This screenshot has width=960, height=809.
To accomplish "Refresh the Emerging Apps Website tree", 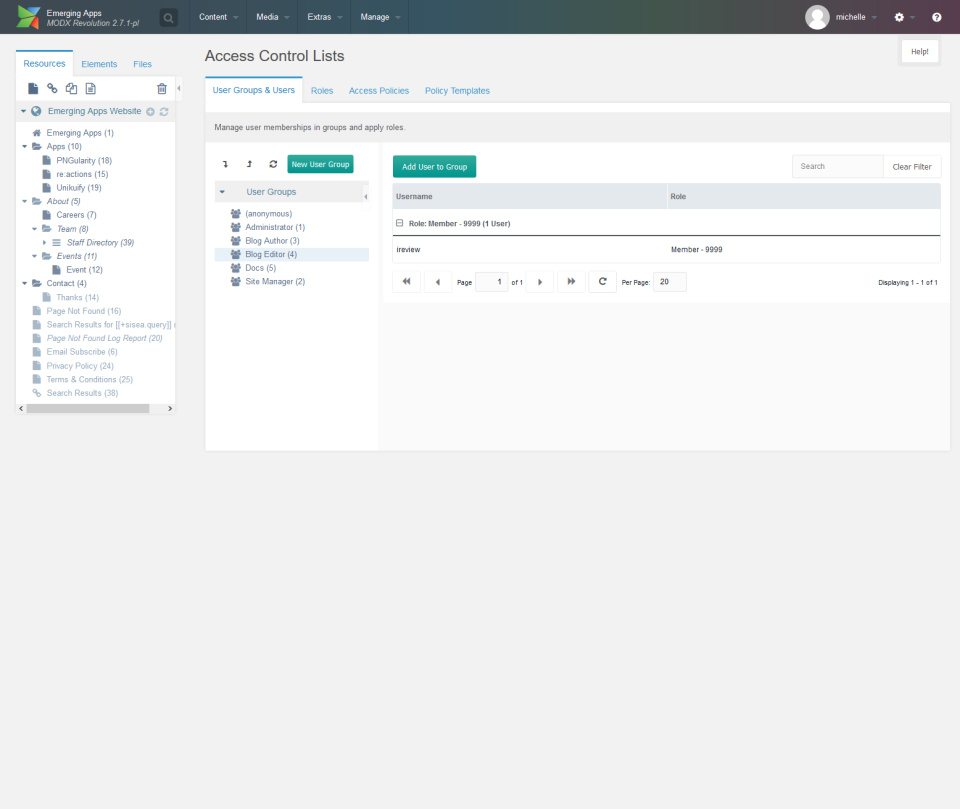I will (x=162, y=111).
